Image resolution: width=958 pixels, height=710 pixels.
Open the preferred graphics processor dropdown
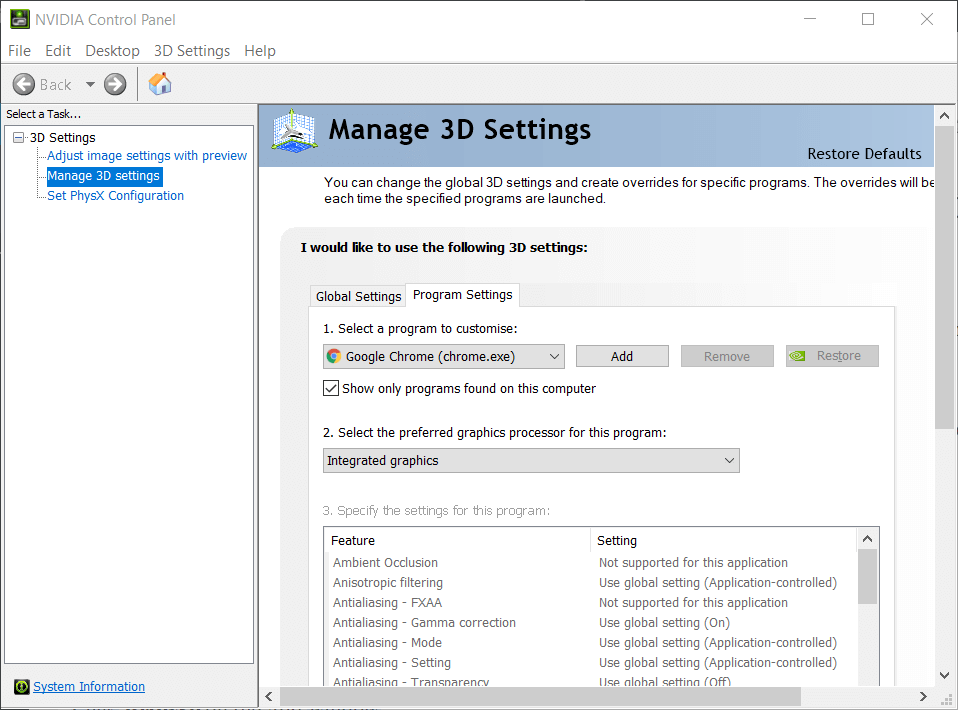pos(531,461)
